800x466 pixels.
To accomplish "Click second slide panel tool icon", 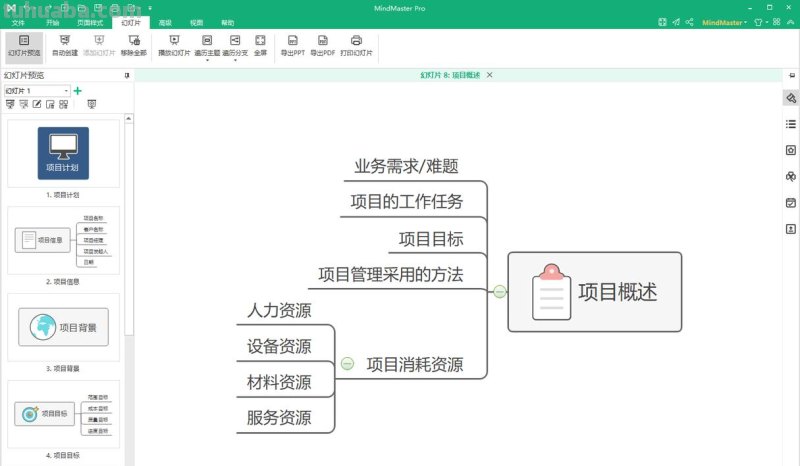I will point(23,105).
